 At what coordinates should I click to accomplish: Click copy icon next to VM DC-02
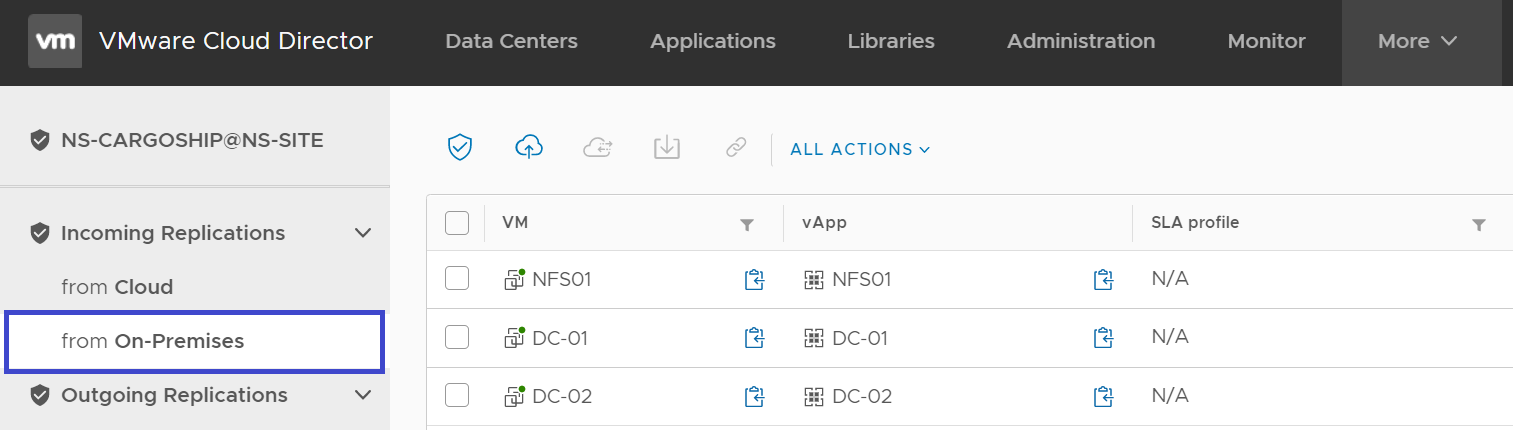click(x=754, y=397)
